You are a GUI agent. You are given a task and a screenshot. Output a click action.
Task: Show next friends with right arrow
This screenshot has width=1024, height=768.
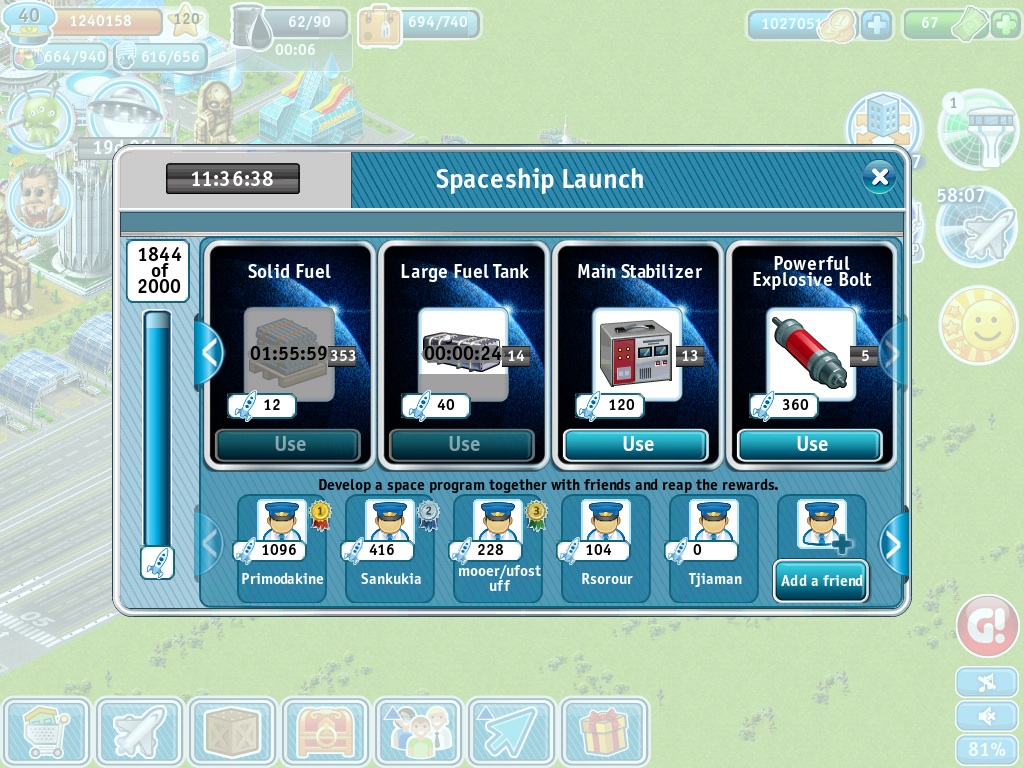(893, 545)
